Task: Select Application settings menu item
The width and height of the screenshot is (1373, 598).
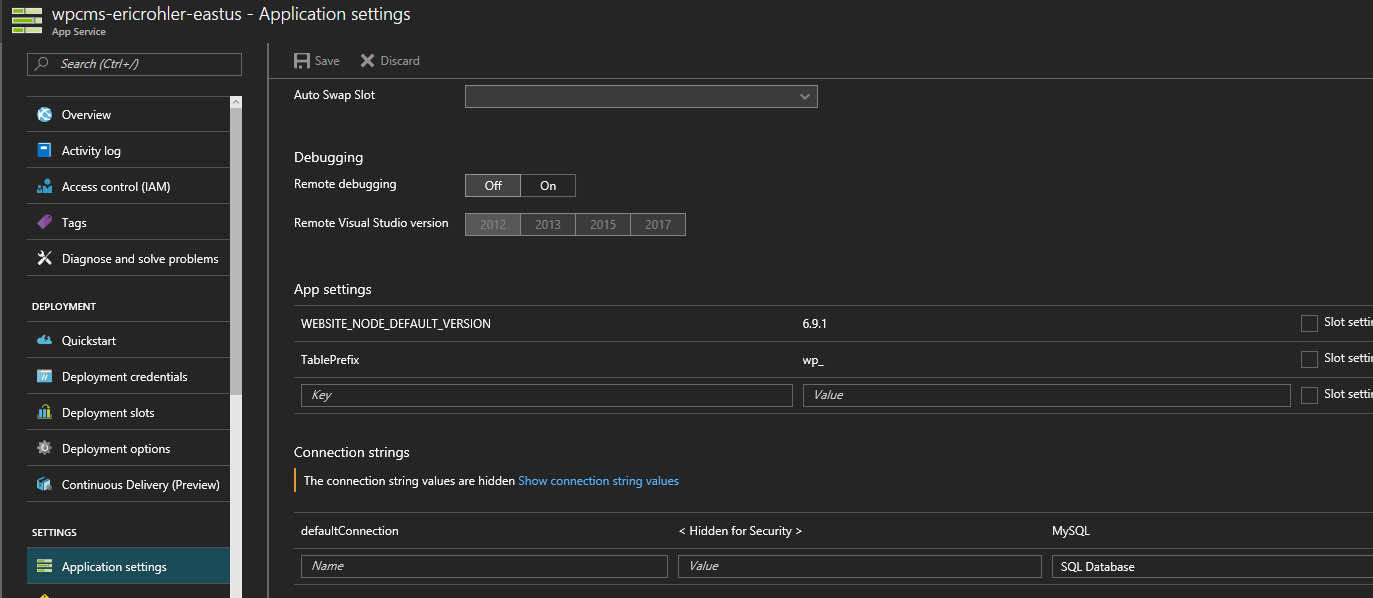Action: click(x=128, y=567)
